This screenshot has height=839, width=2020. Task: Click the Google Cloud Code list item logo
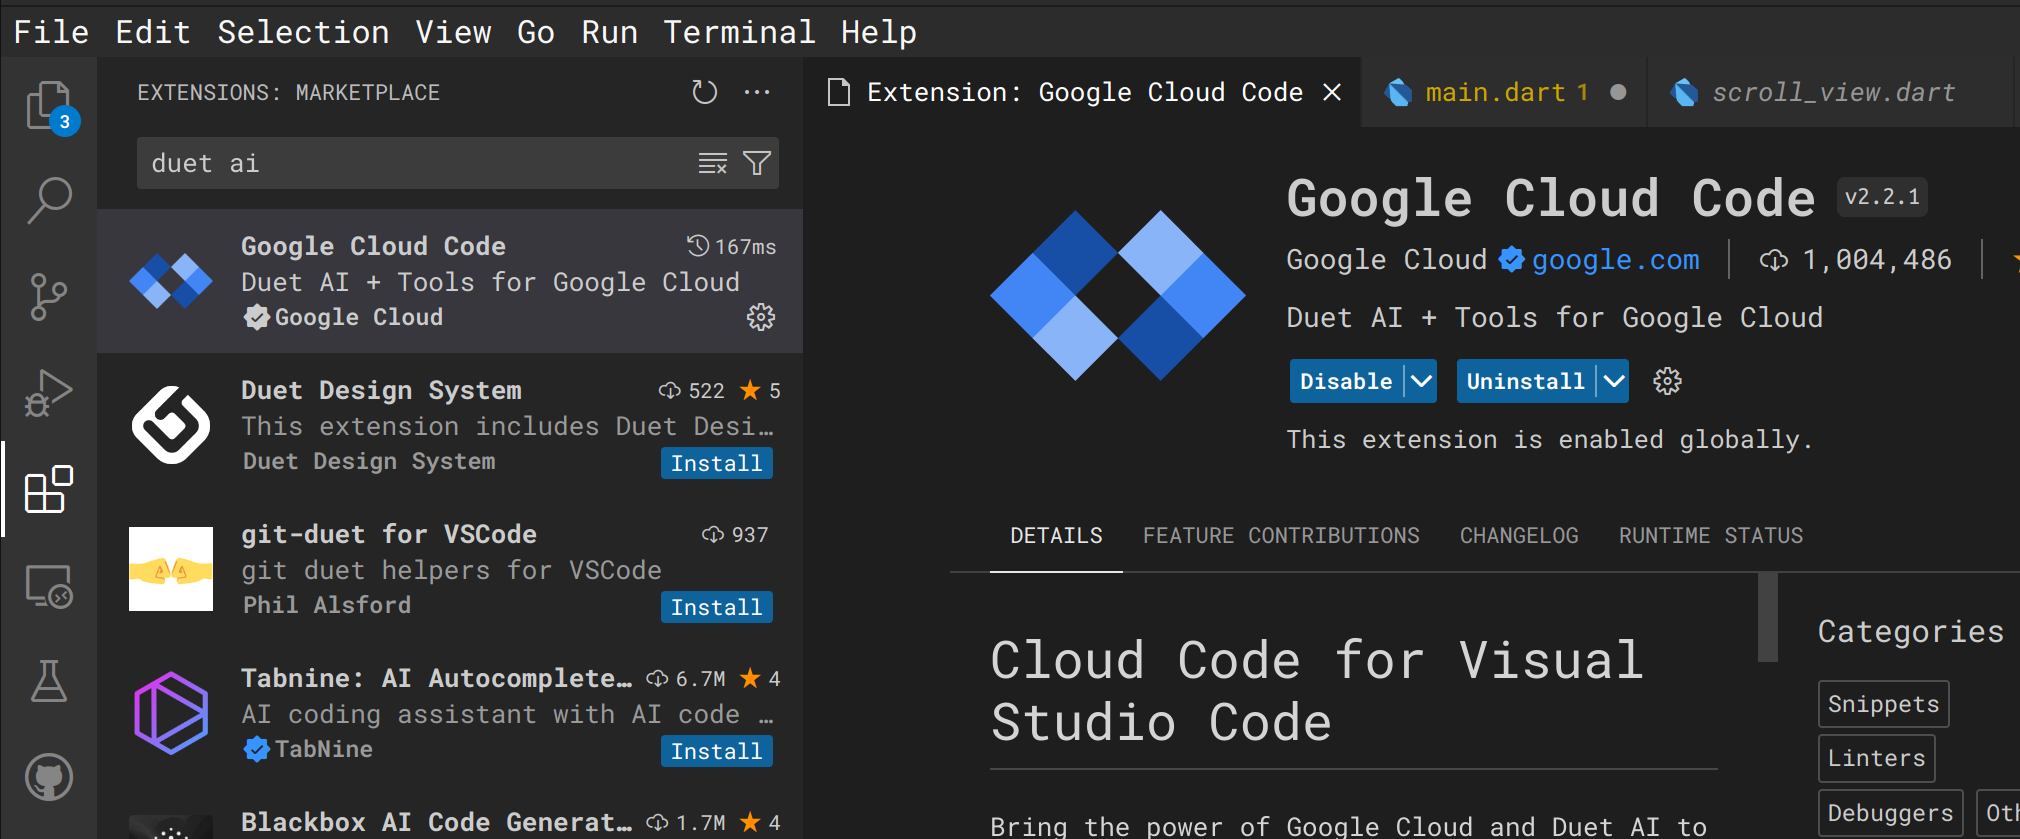171,281
